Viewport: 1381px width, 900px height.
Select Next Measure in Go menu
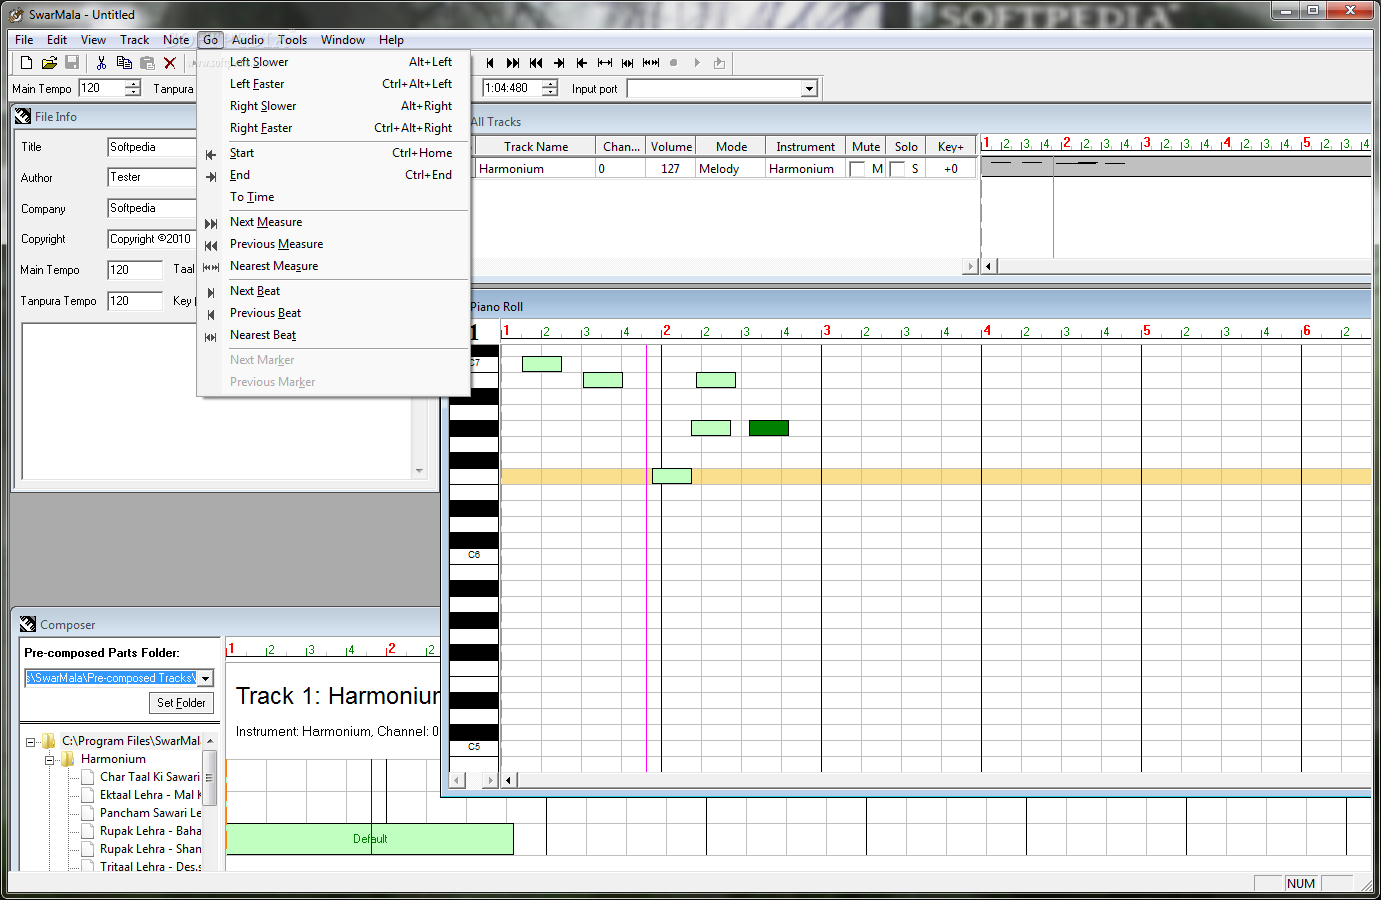[334, 222]
